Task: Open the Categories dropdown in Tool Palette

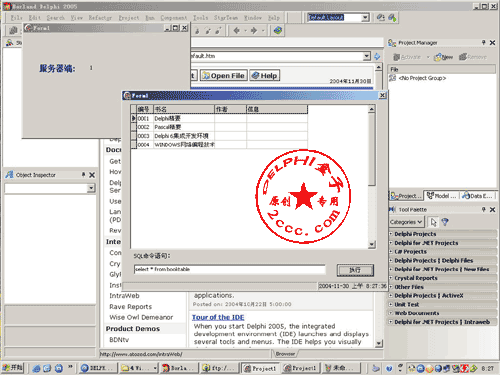Action: click(406, 222)
